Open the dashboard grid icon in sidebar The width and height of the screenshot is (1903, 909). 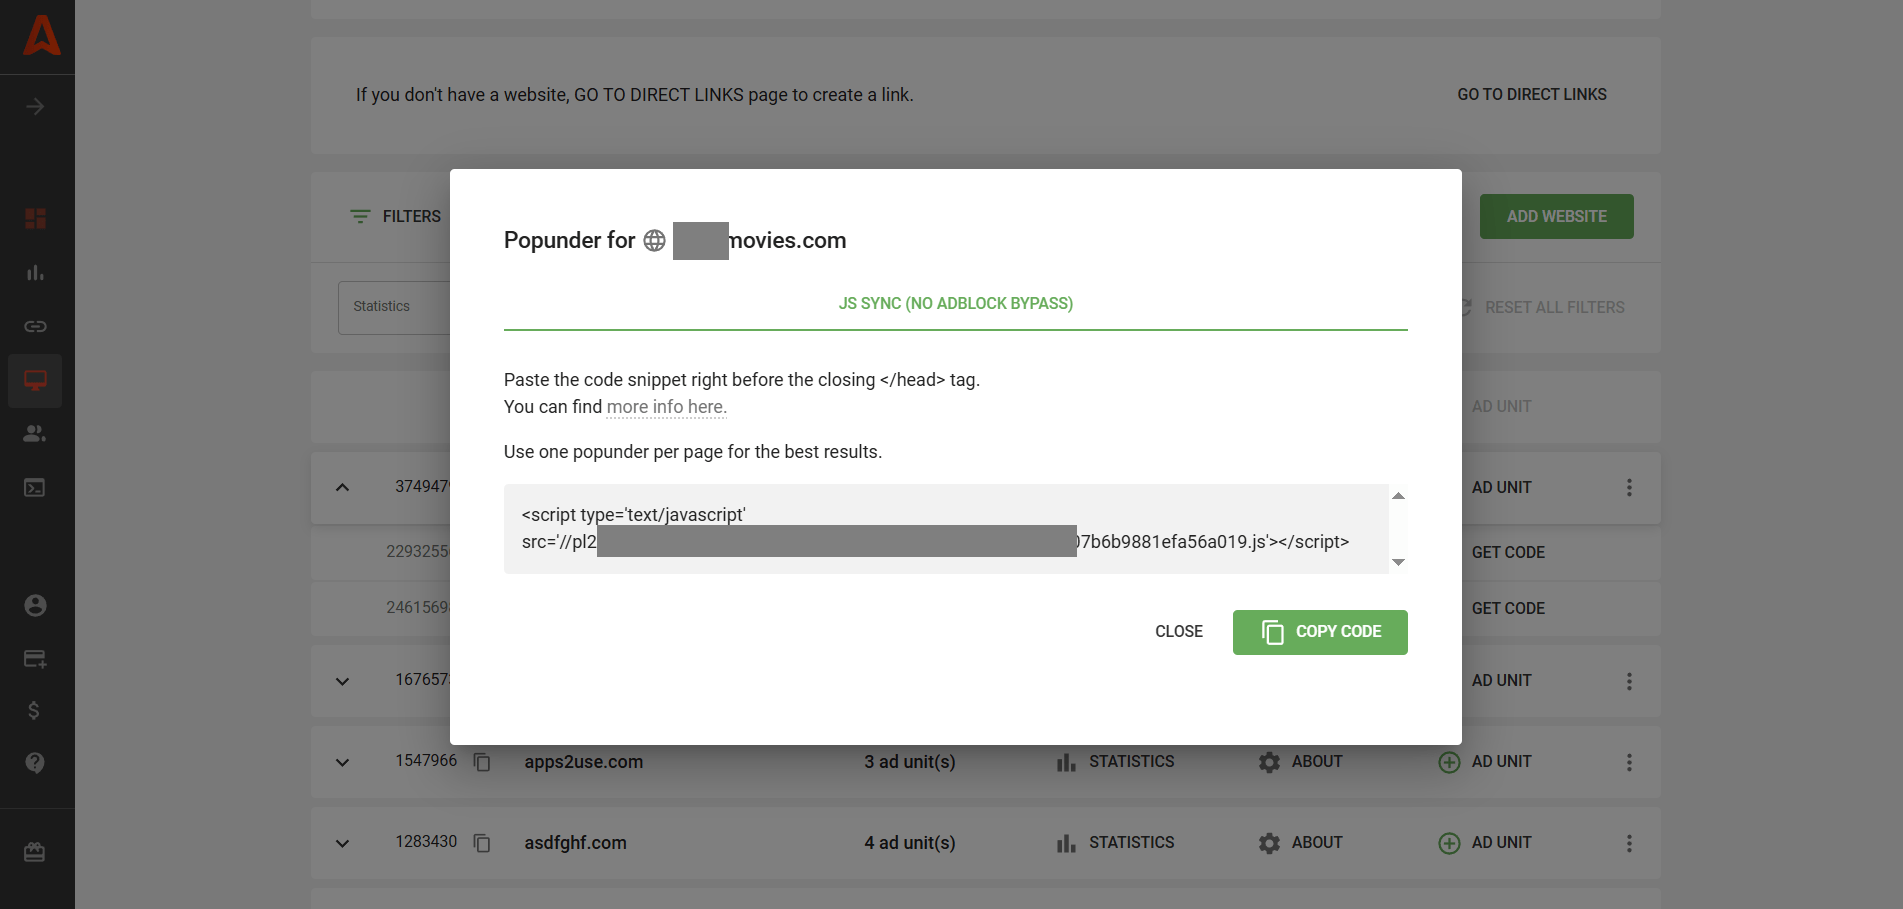coord(35,219)
